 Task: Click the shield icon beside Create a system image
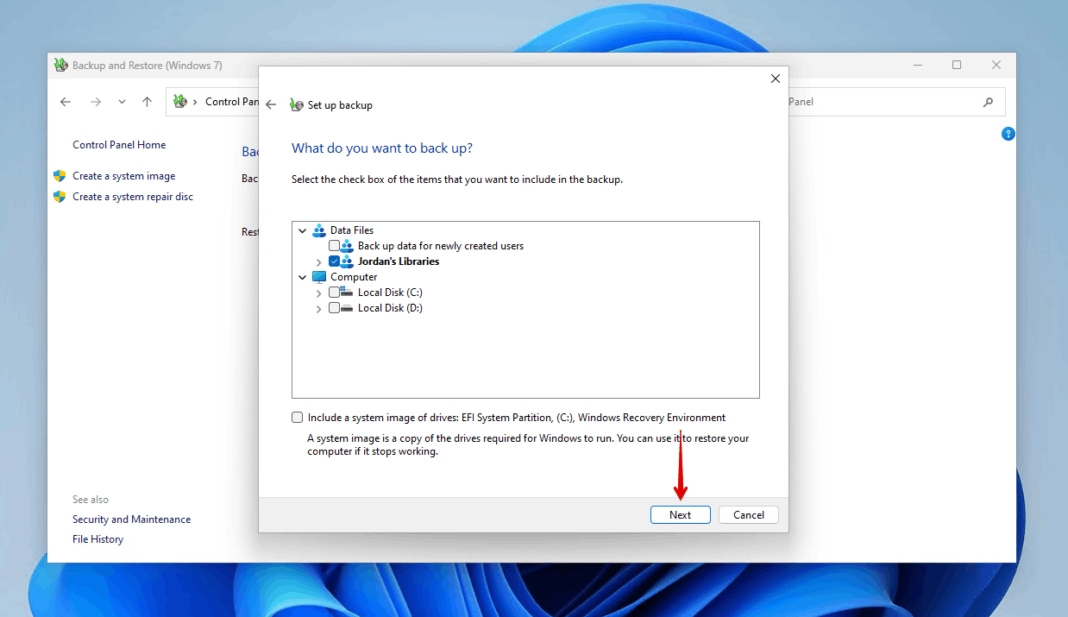60,175
